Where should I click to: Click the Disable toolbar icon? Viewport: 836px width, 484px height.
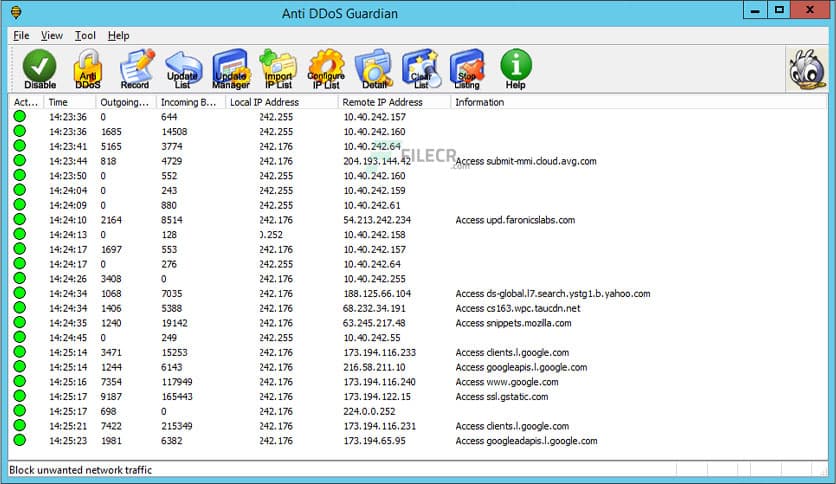(x=39, y=69)
